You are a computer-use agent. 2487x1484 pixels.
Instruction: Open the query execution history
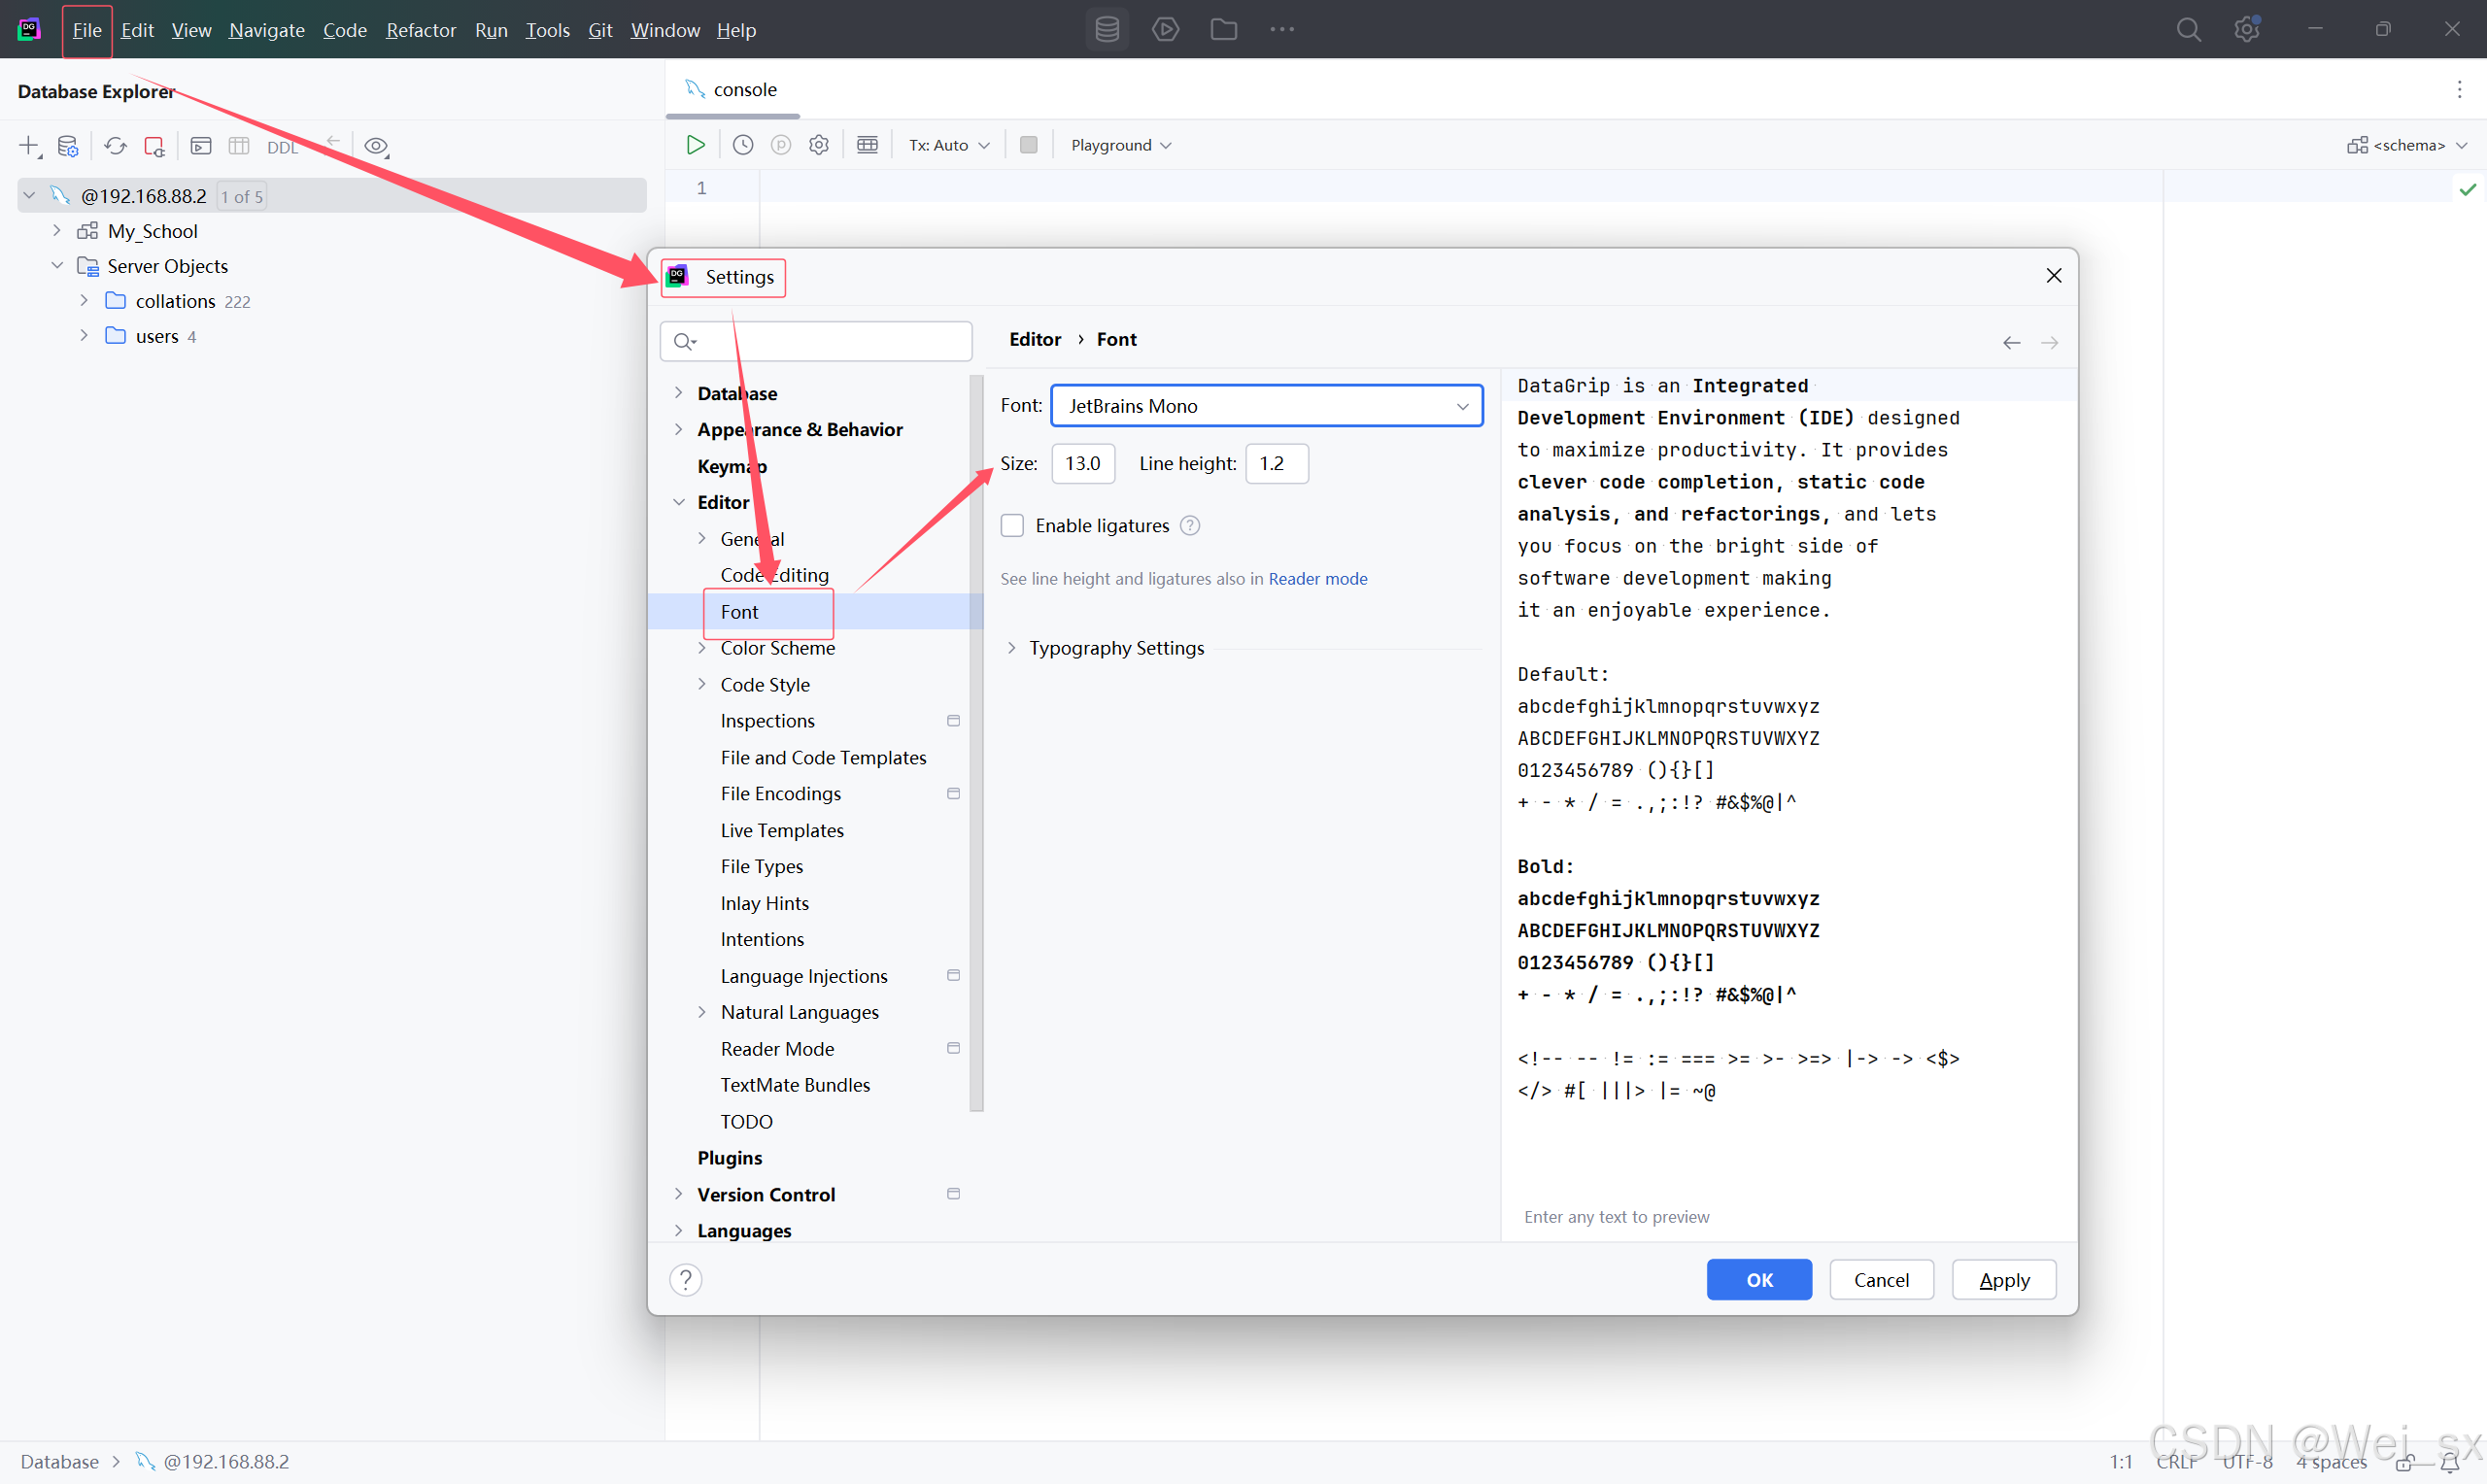(742, 144)
